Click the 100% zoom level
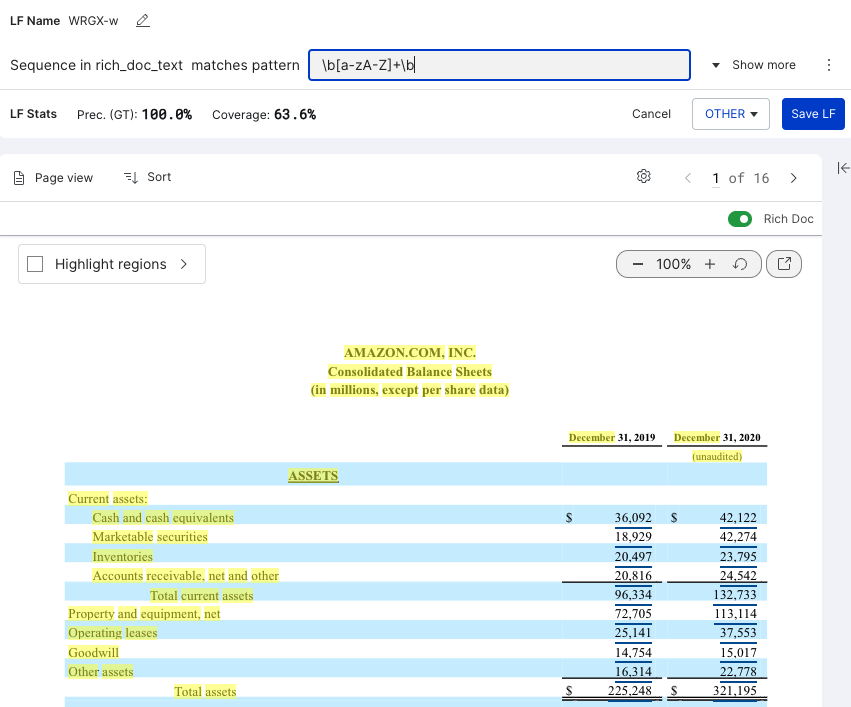Screen dimensions: 851x707 (x=674, y=264)
